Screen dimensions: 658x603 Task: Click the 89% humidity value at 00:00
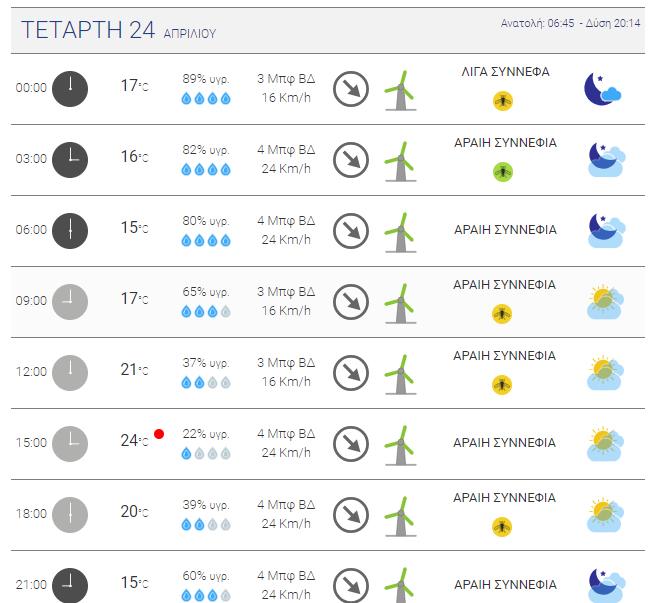(206, 79)
